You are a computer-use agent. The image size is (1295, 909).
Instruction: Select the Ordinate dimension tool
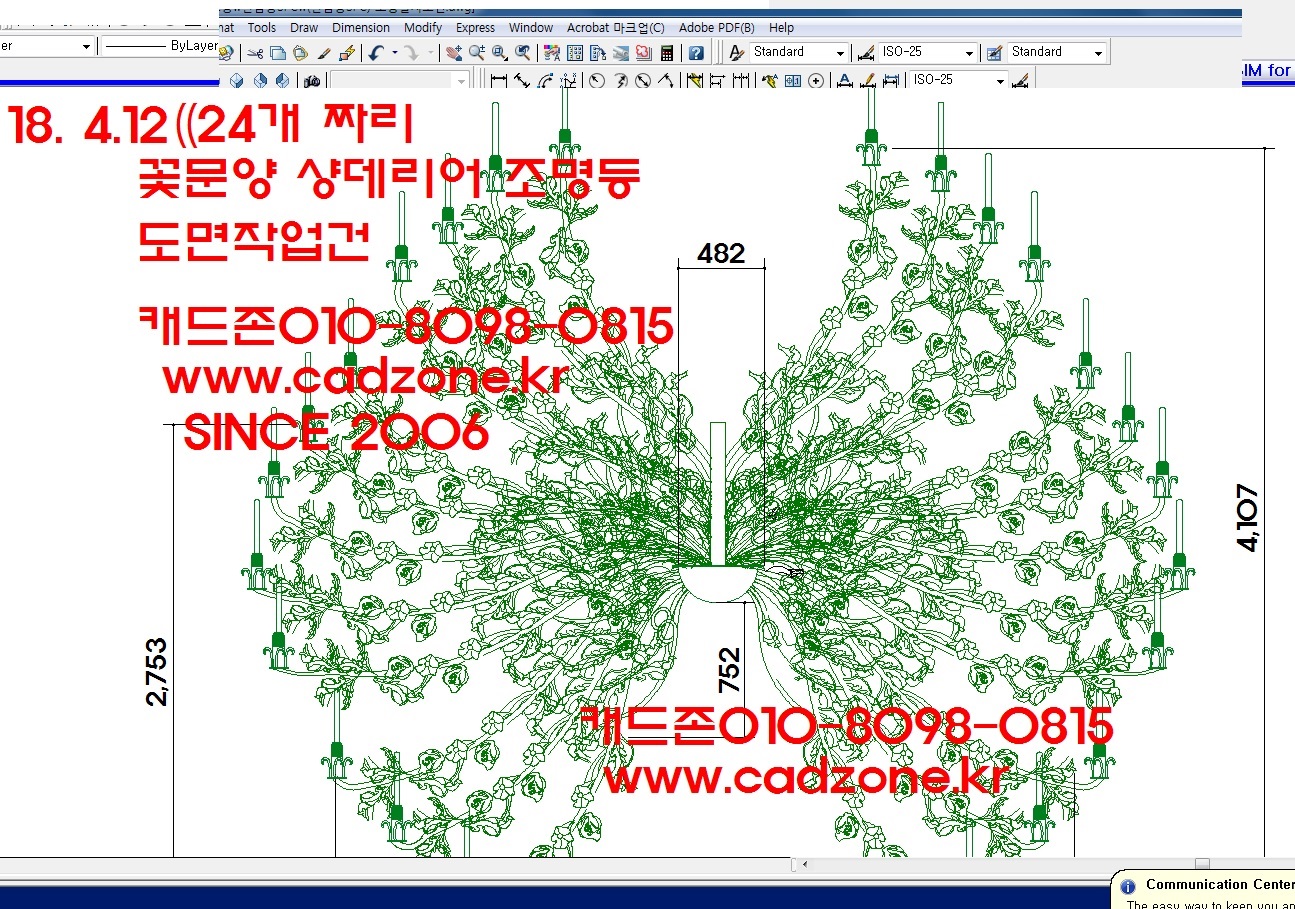click(568, 81)
